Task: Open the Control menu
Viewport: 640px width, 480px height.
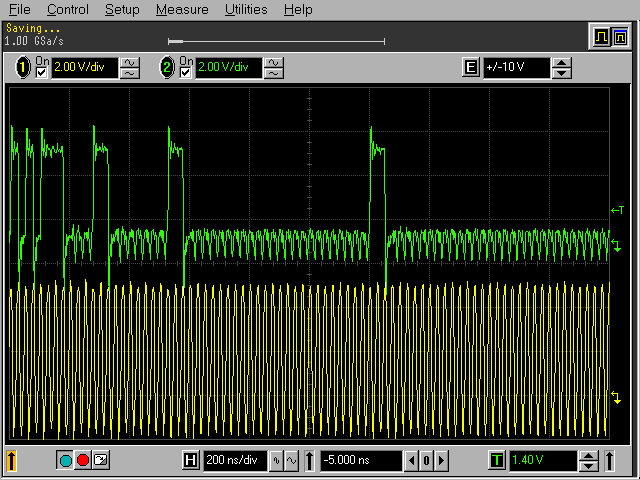Action: click(67, 9)
